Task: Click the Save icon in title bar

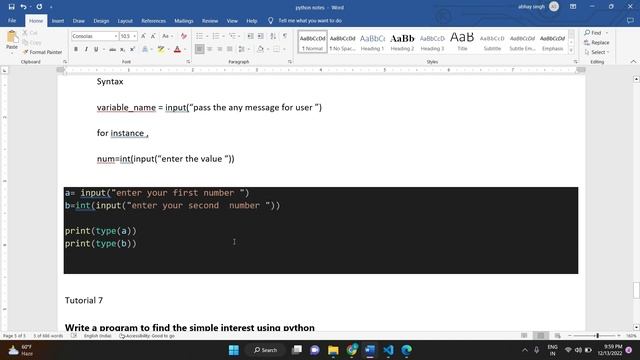Action: pos(11,7)
